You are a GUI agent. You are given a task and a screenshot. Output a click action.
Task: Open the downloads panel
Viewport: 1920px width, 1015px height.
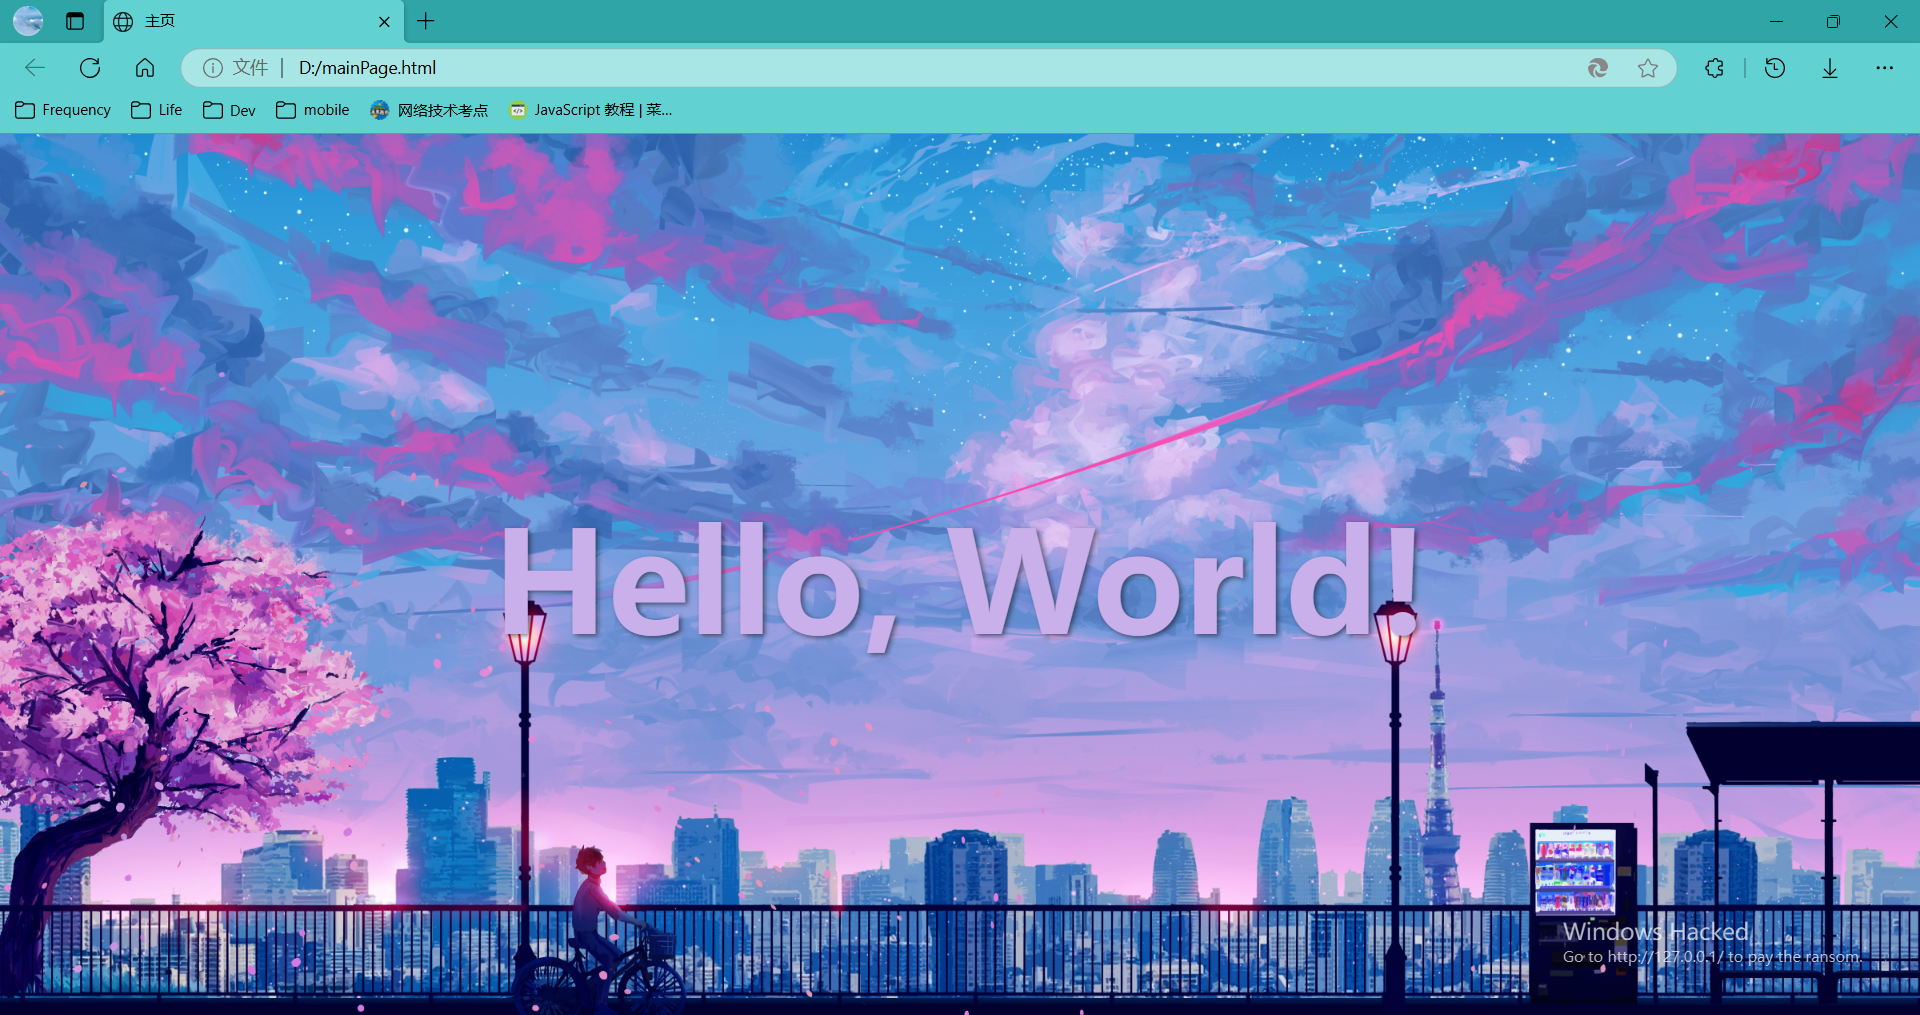coord(1830,68)
